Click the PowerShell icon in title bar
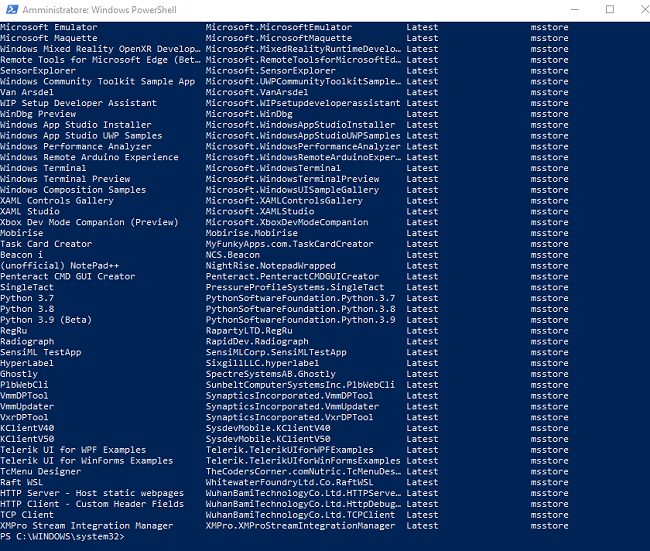The width and height of the screenshot is (650, 551). [12, 9]
